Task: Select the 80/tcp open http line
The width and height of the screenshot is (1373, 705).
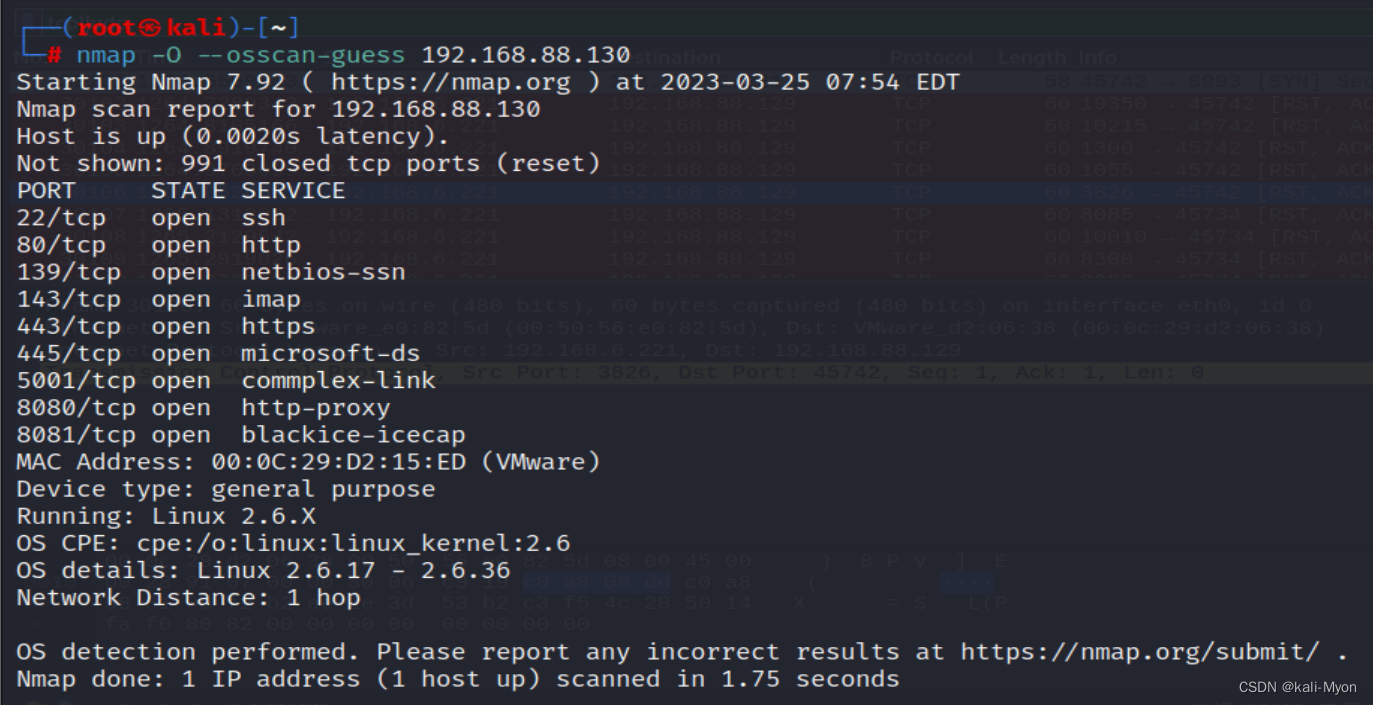Action: [158, 245]
